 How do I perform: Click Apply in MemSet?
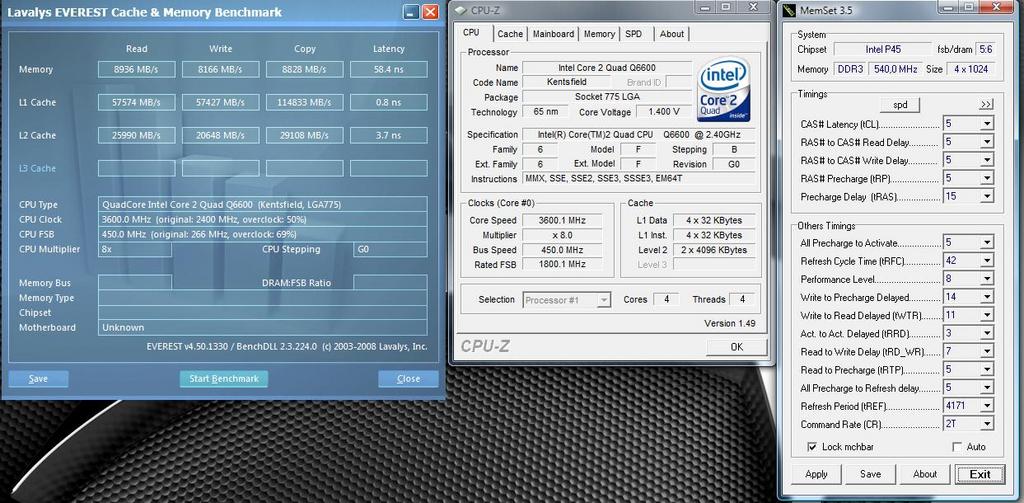[816, 474]
